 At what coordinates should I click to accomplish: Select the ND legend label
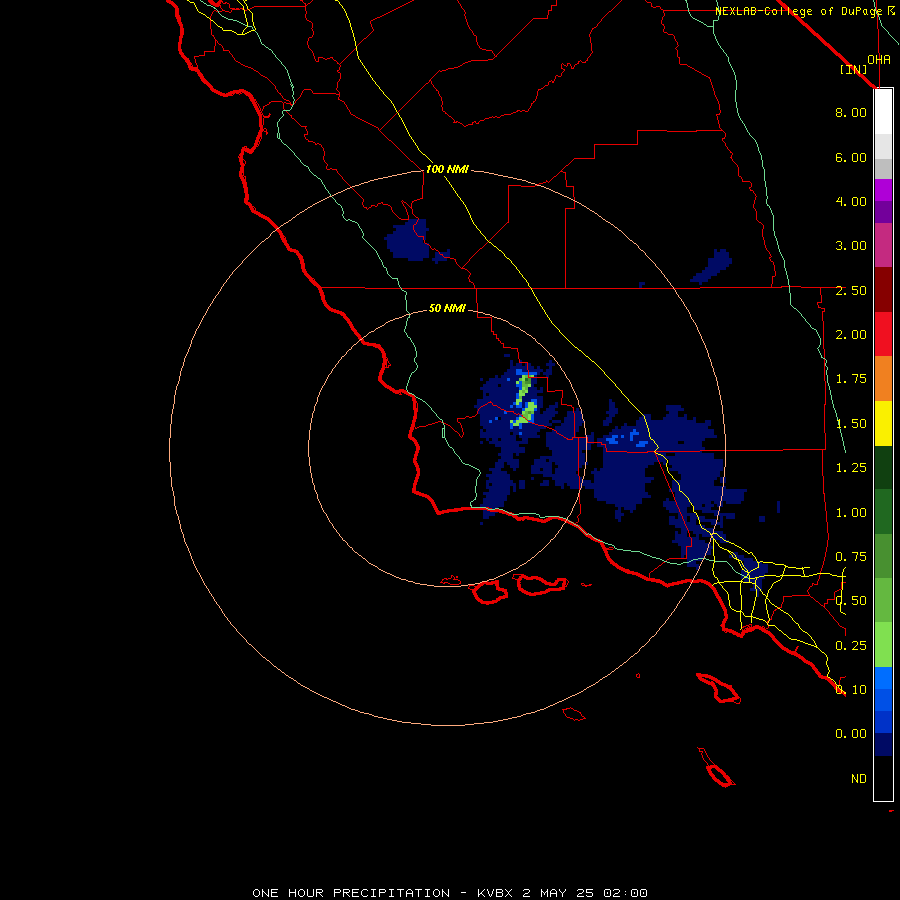click(x=859, y=779)
